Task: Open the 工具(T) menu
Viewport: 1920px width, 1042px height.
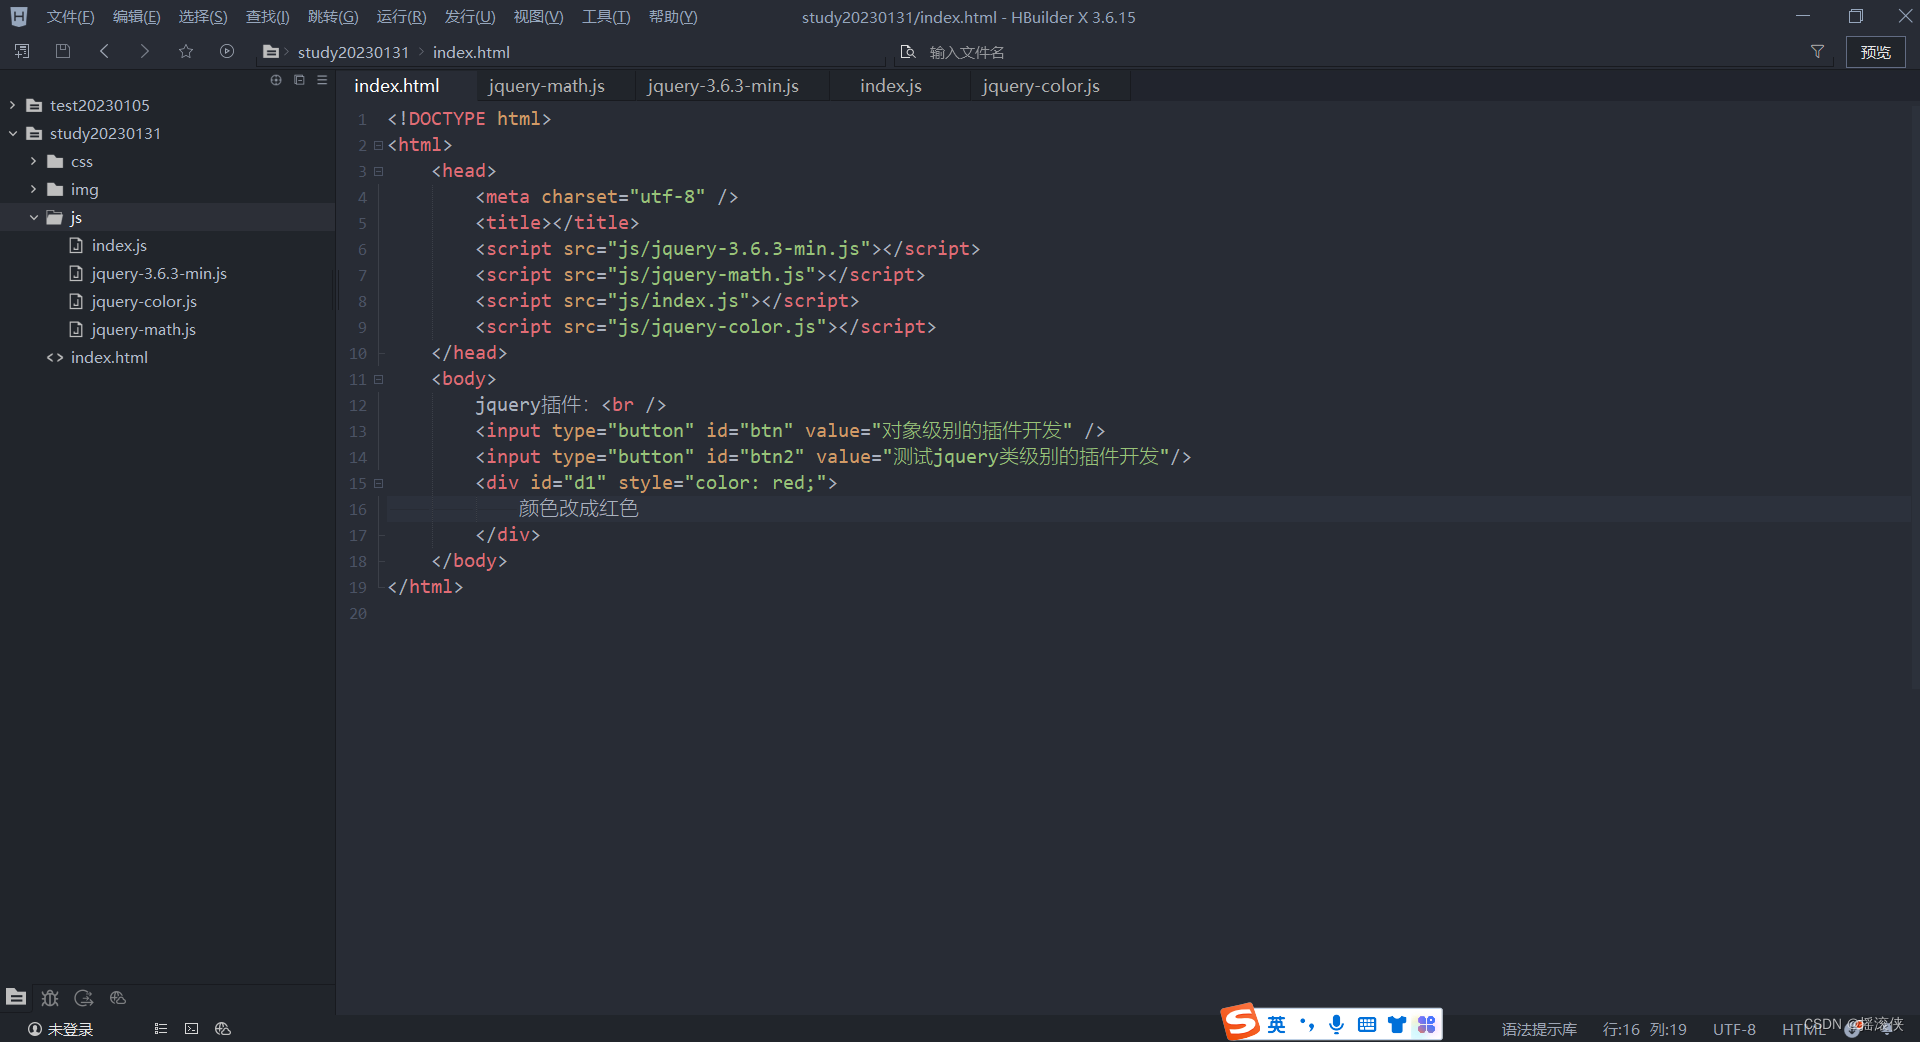Action: [606, 17]
